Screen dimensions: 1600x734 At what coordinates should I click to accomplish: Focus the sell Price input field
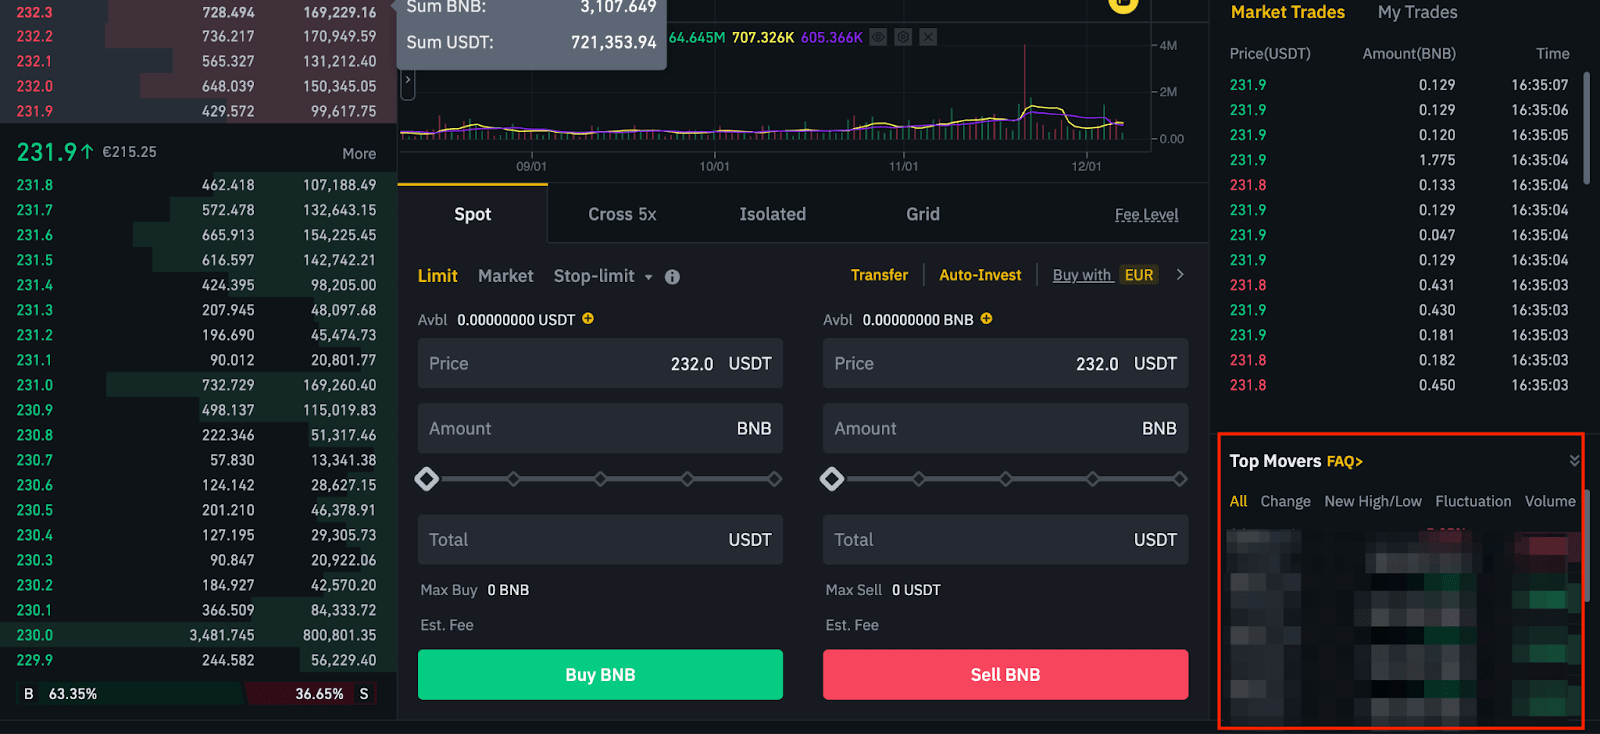click(1006, 363)
